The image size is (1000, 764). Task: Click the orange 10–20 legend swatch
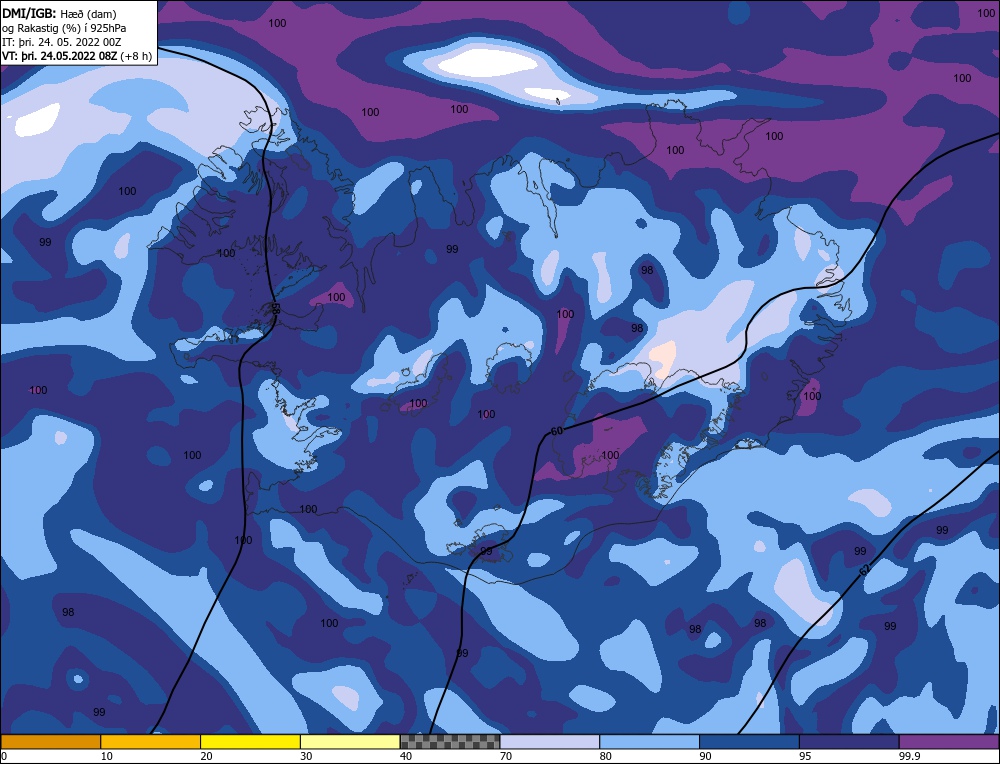tap(151, 742)
